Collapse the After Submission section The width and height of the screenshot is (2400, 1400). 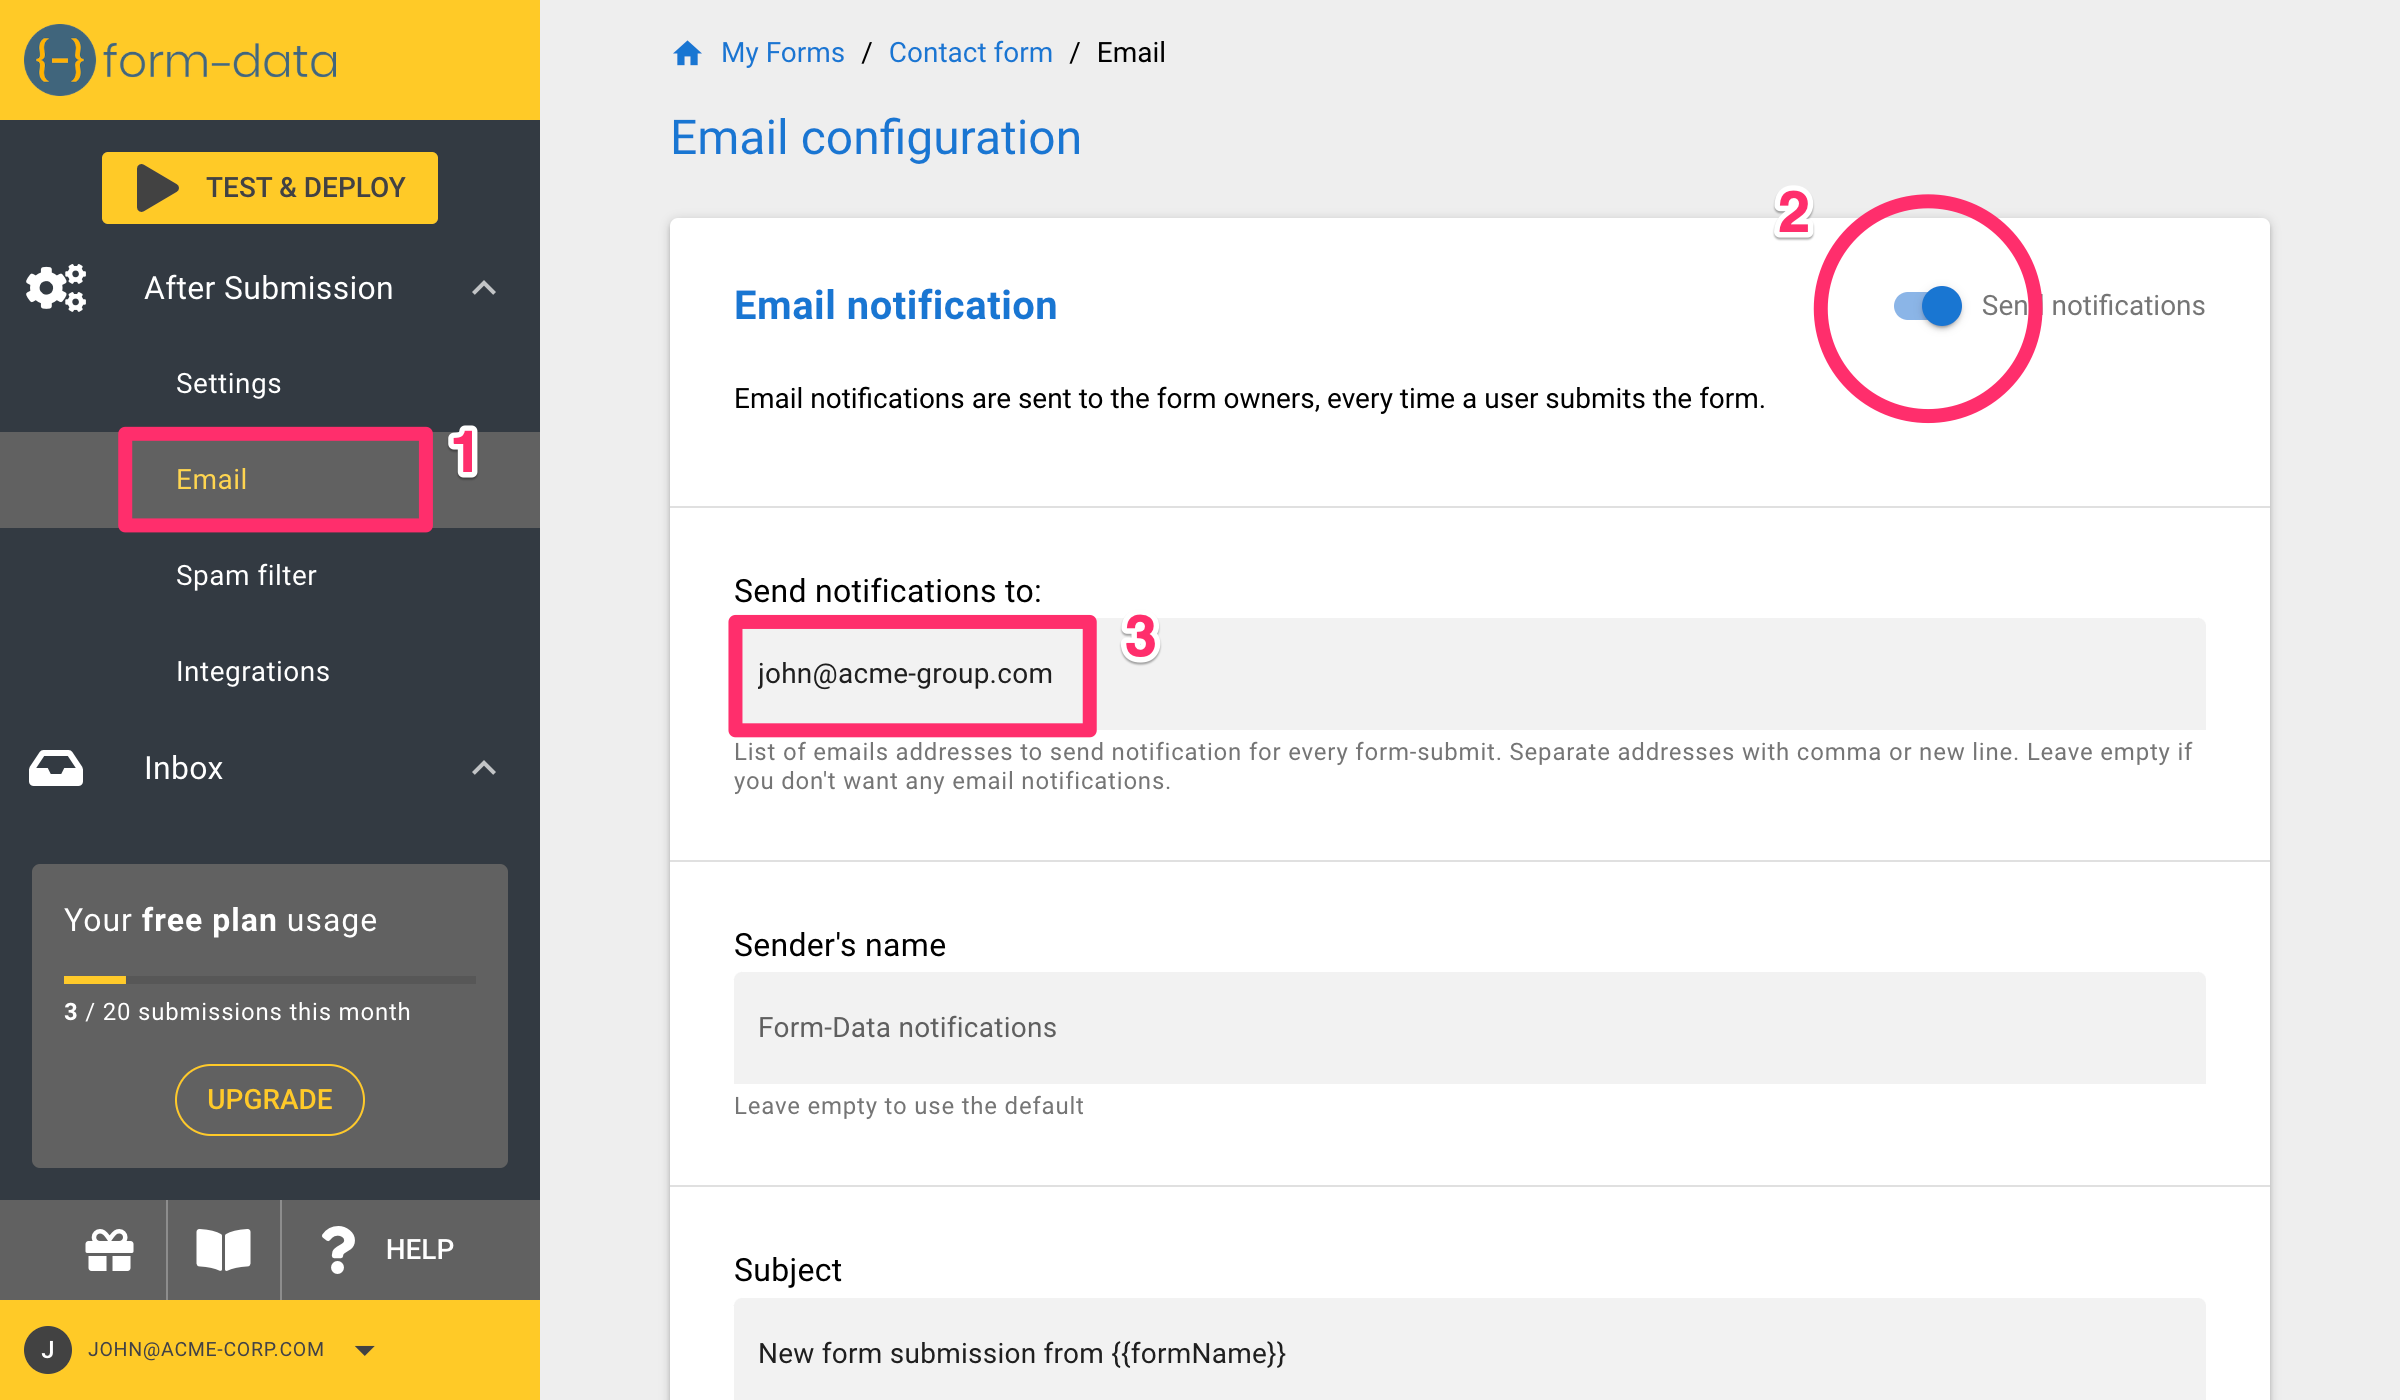[485, 288]
